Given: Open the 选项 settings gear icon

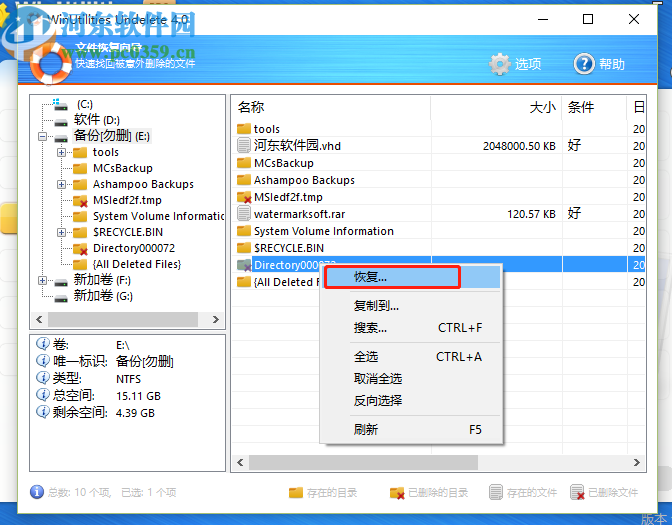Looking at the screenshot, I should pyautogui.click(x=500, y=64).
